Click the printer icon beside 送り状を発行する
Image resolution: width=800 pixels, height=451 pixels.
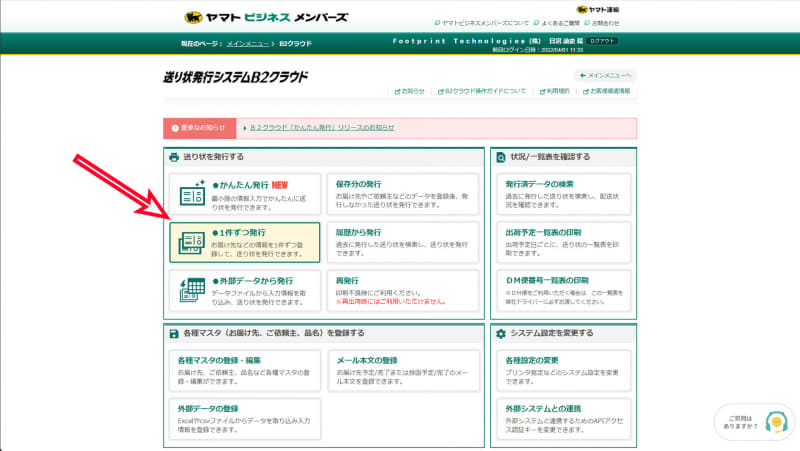[174, 157]
